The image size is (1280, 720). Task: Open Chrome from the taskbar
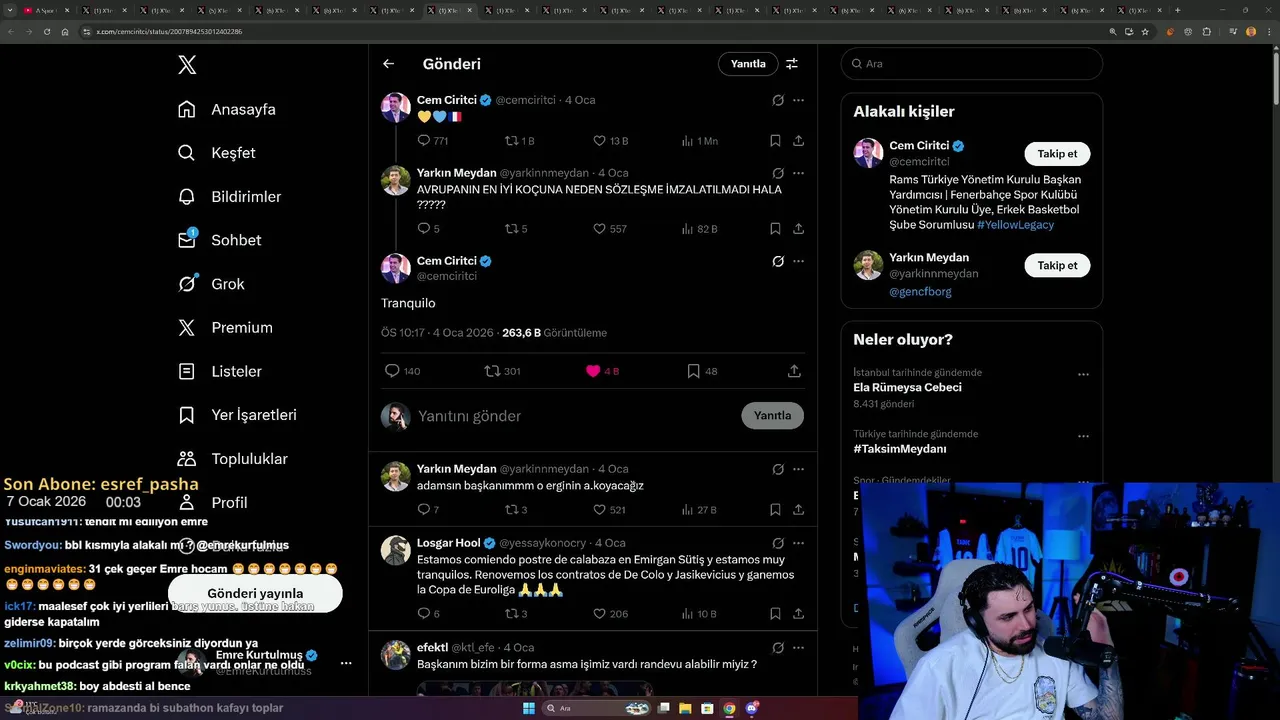[729, 708]
